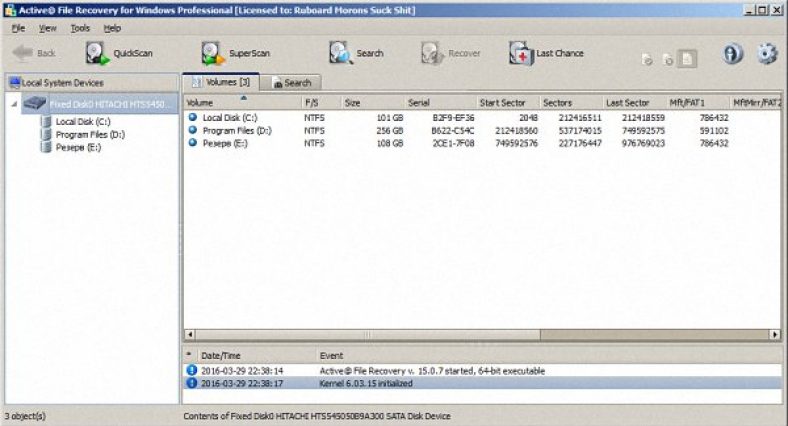Select the log entry at 22:38:14
This screenshot has width=788, height=426.
482,371
